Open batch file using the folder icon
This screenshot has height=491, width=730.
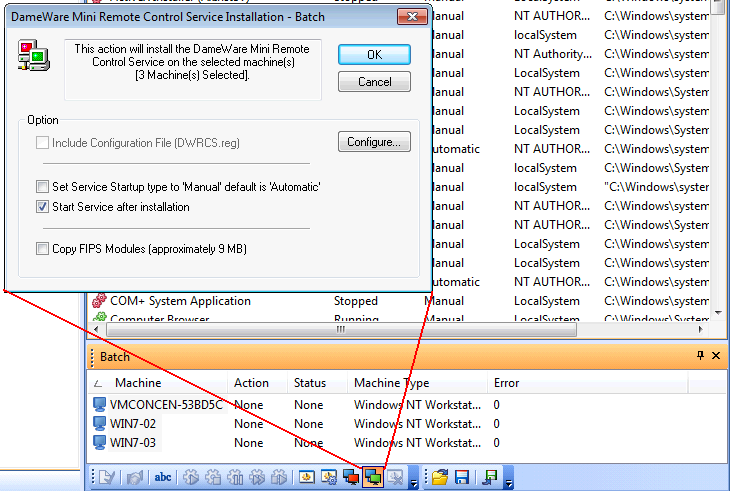(x=439, y=477)
